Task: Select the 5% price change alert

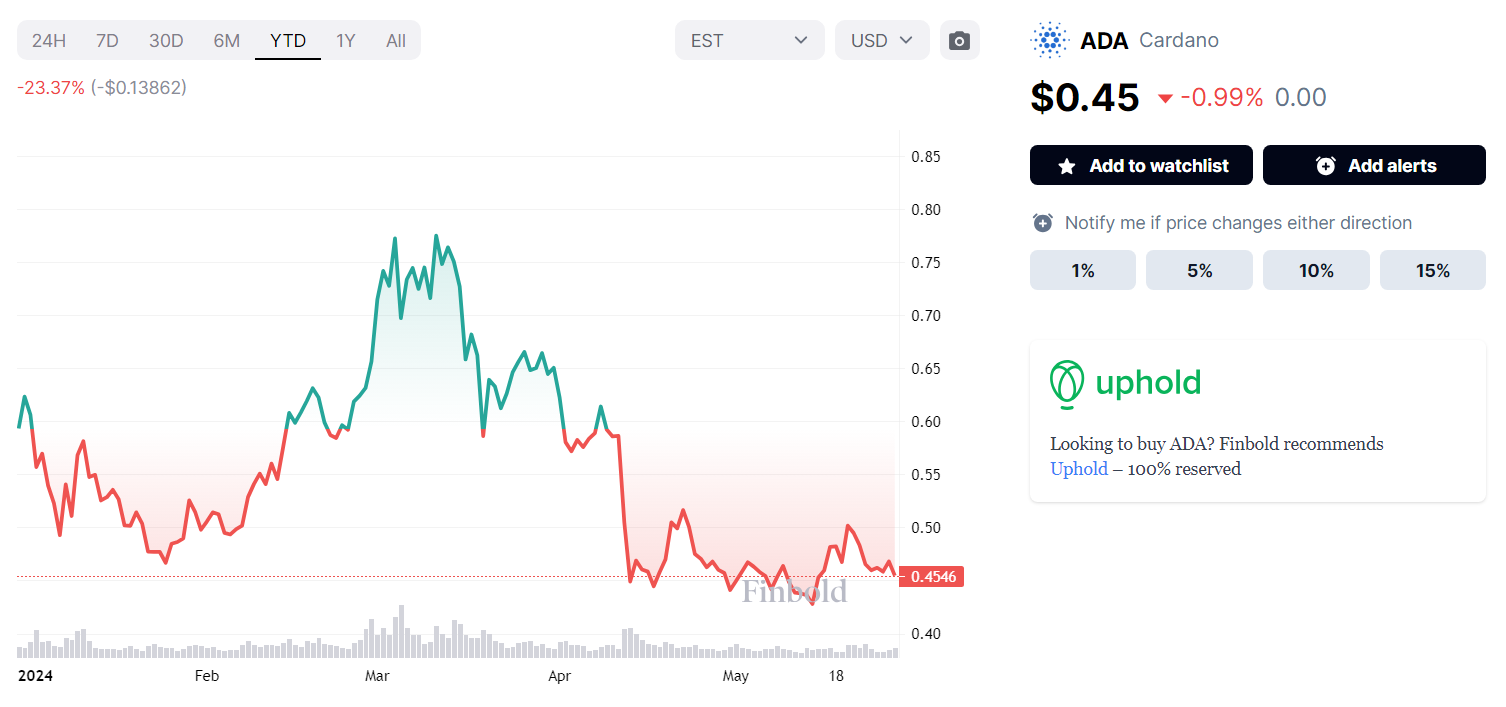Action: pyautogui.click(x=1199, y=271)
